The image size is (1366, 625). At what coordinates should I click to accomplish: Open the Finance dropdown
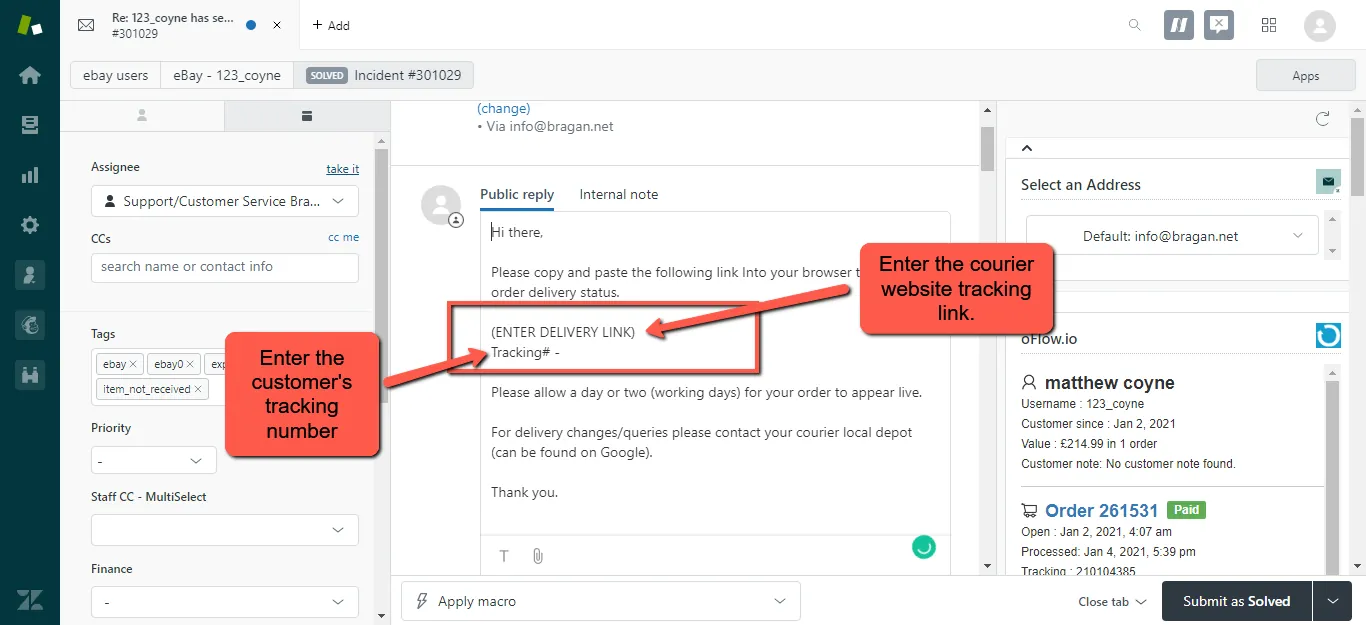pos(225,602)
